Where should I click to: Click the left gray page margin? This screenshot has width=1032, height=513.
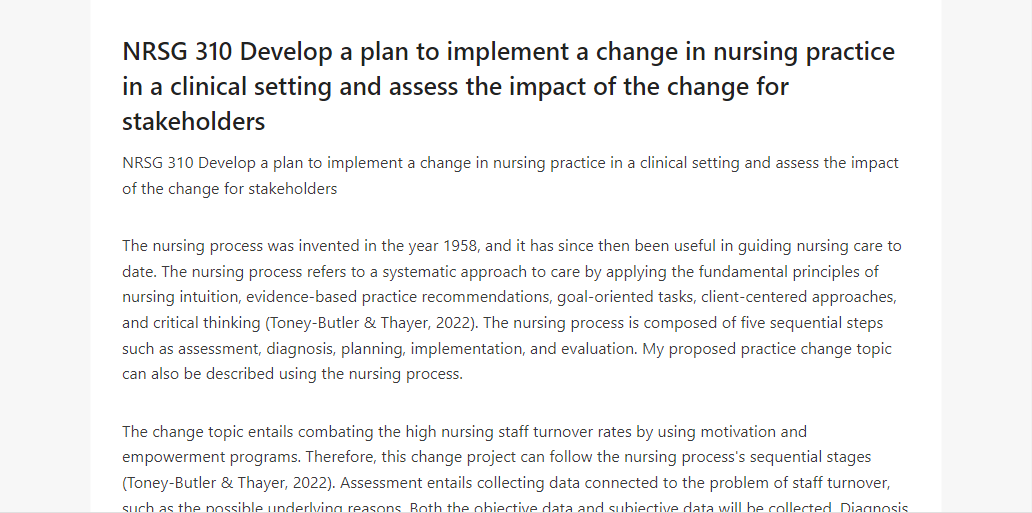point(45,256)
